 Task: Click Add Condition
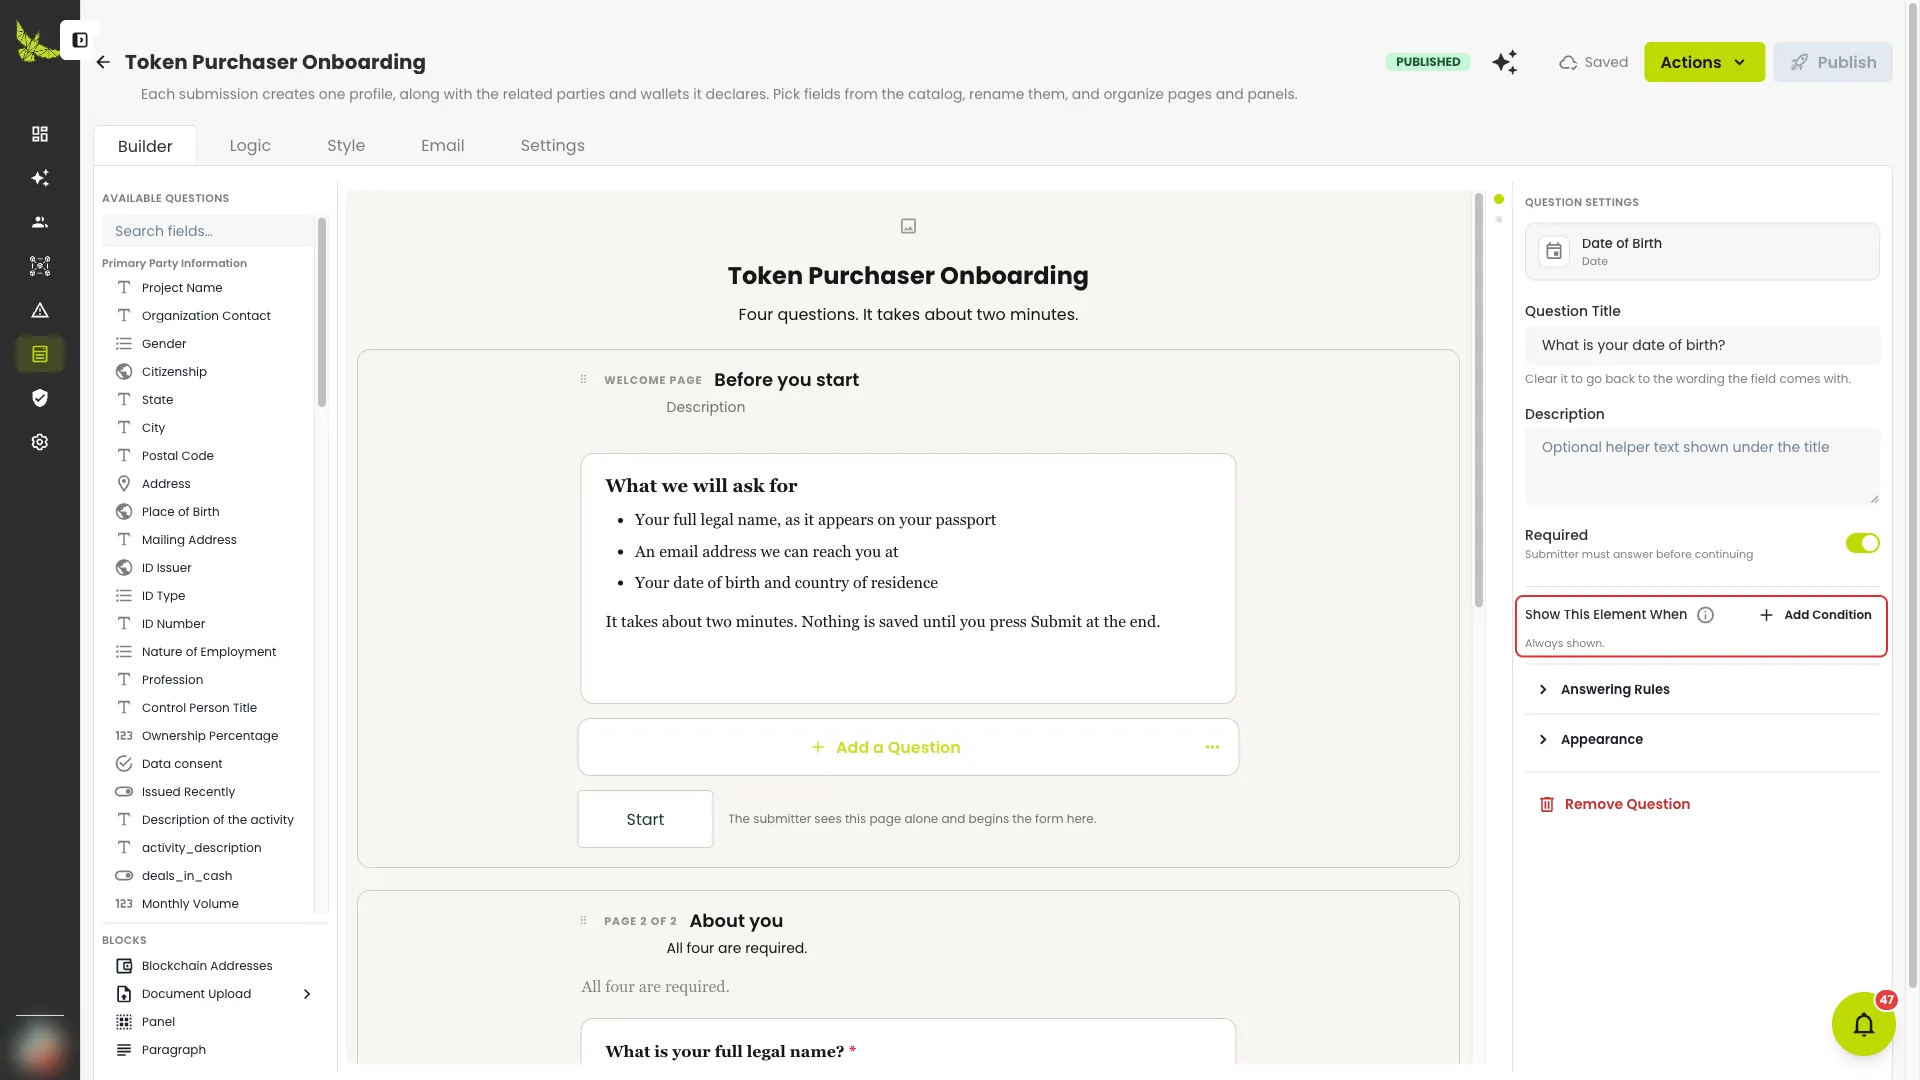pos(1815,615)
